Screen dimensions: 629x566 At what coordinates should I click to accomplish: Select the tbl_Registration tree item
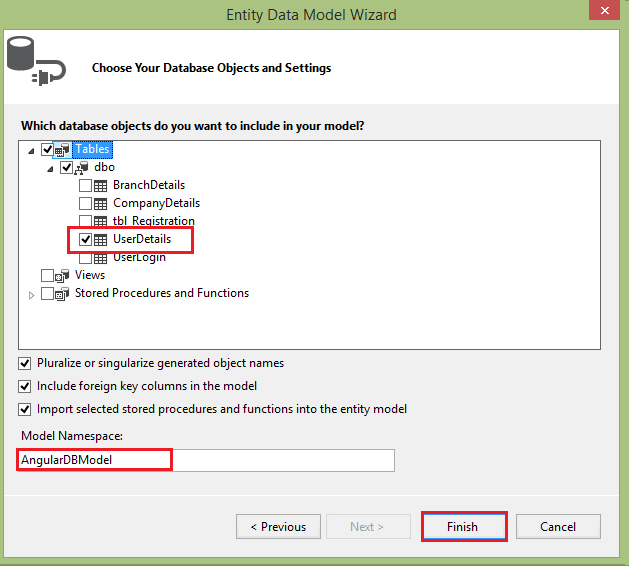[x=153, y=222]
